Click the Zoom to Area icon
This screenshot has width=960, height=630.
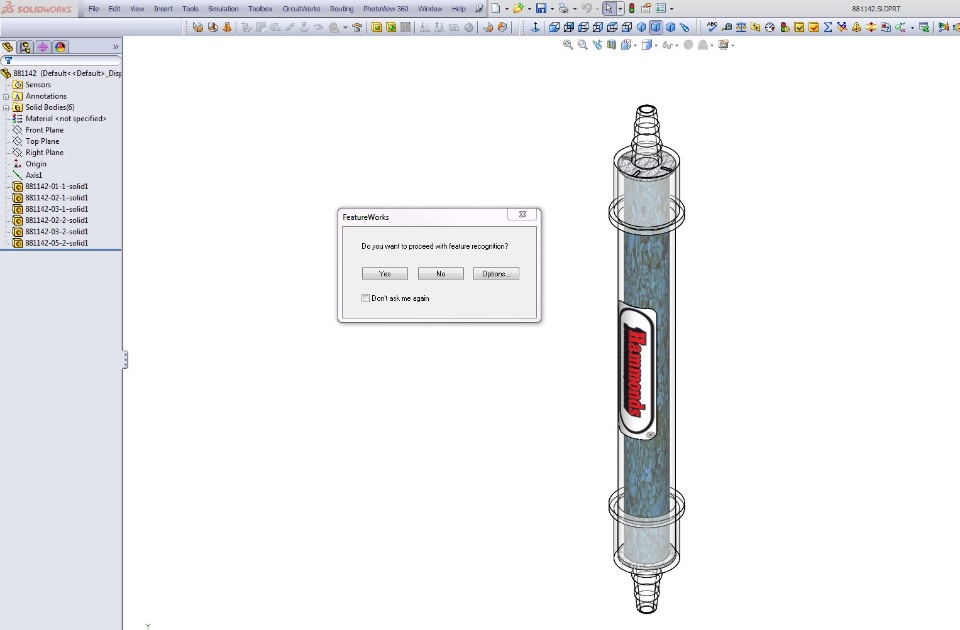(x=582, y=45)
